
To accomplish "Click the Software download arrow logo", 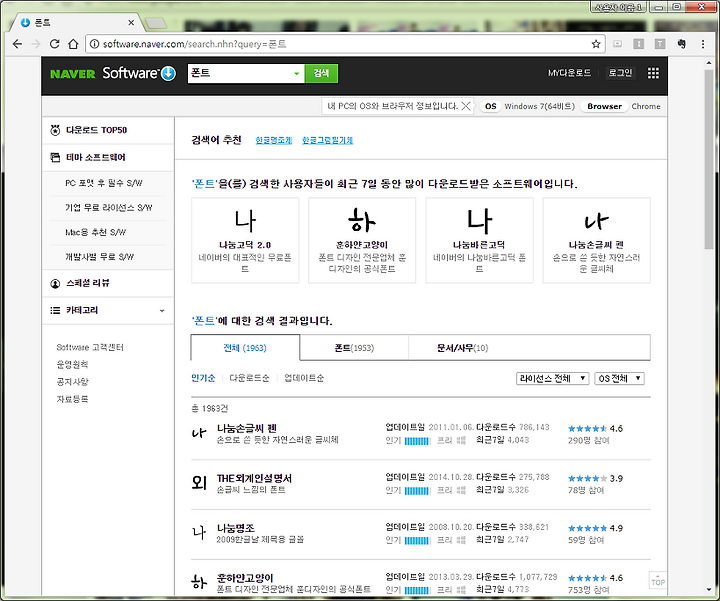I will (169, 73).
